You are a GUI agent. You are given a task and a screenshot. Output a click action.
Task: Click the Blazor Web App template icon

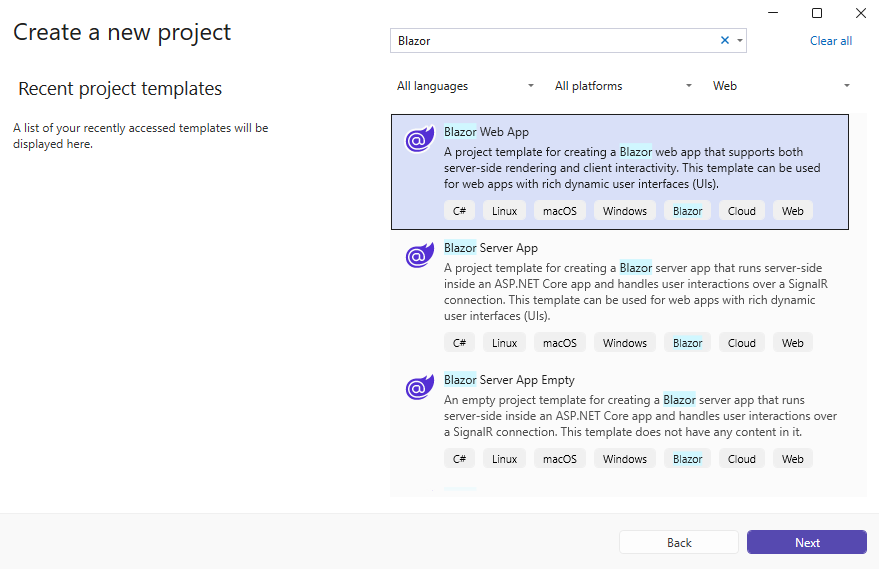pyautogui.click(x=420, y=138)
